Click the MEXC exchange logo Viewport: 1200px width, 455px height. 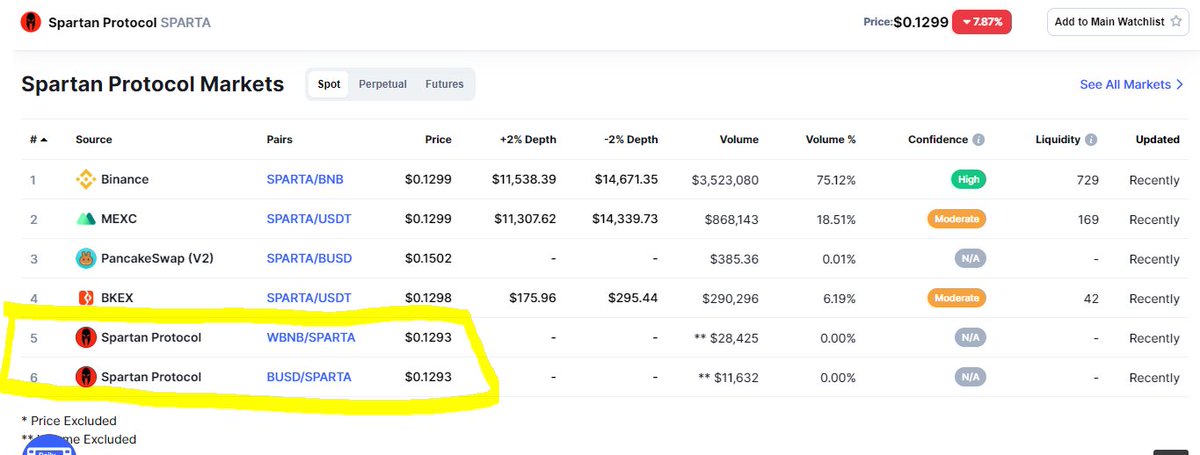pyautogui.click(x=86, y=219)
